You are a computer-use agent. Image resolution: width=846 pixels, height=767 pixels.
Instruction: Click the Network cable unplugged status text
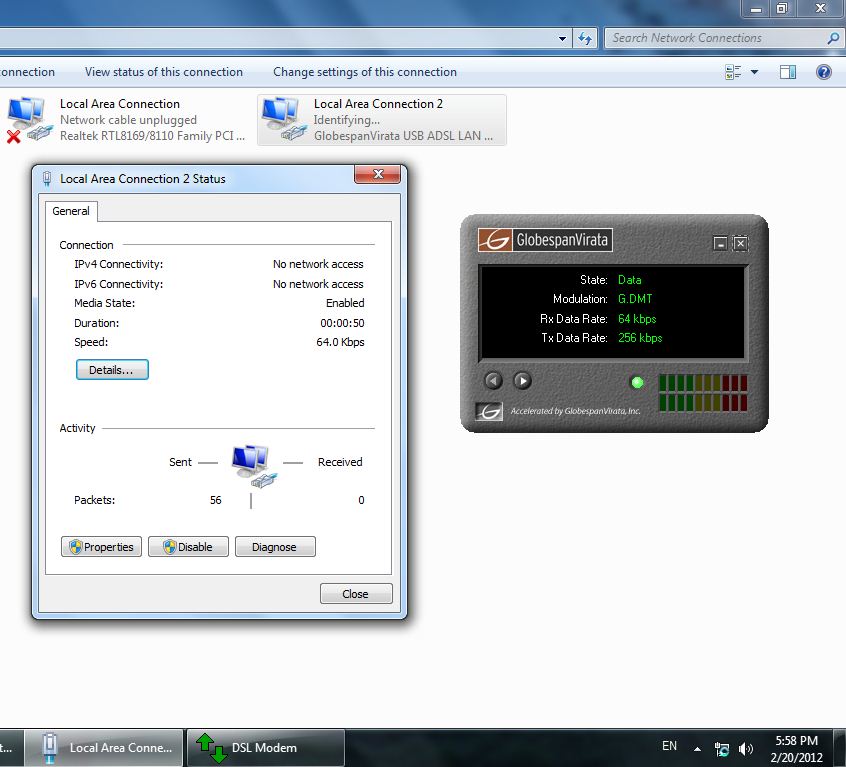click(128, 120)
